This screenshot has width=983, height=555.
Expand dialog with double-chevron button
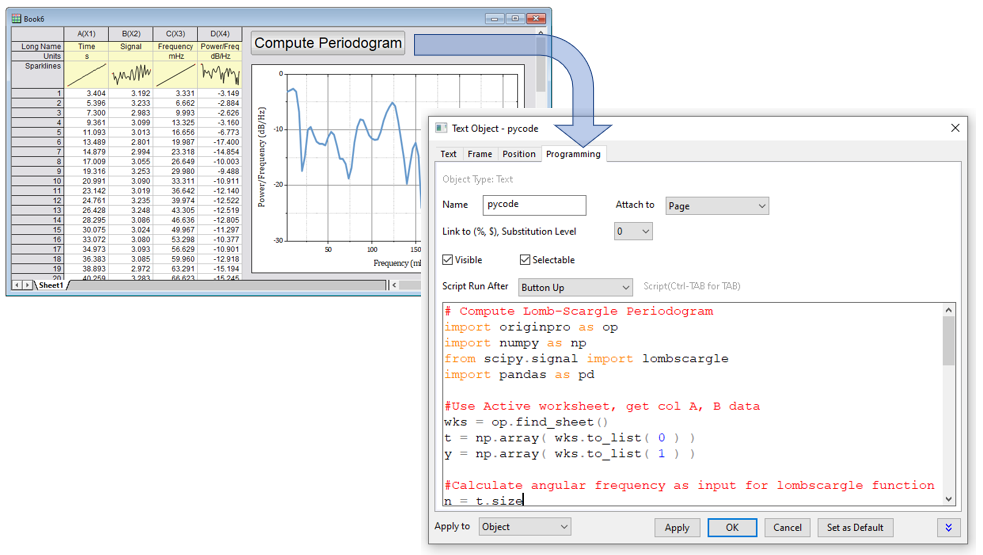948,527
